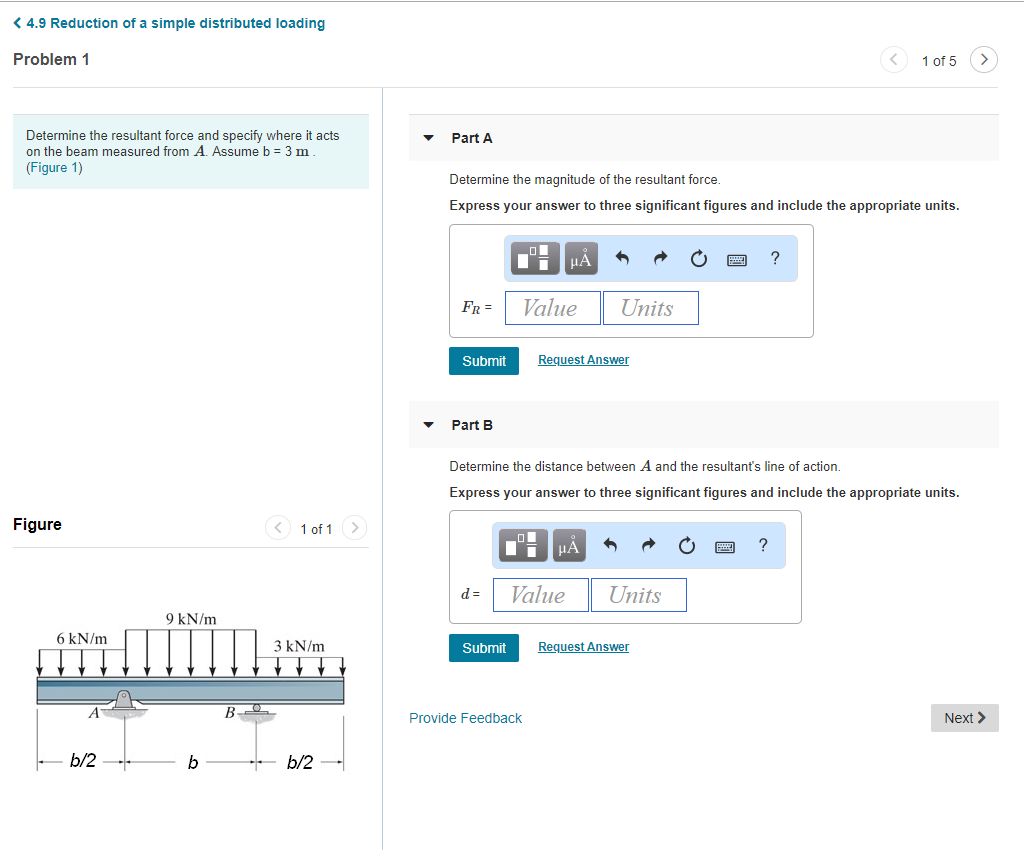
Task: Reset the Part A answer field
Action: [698, 258]
